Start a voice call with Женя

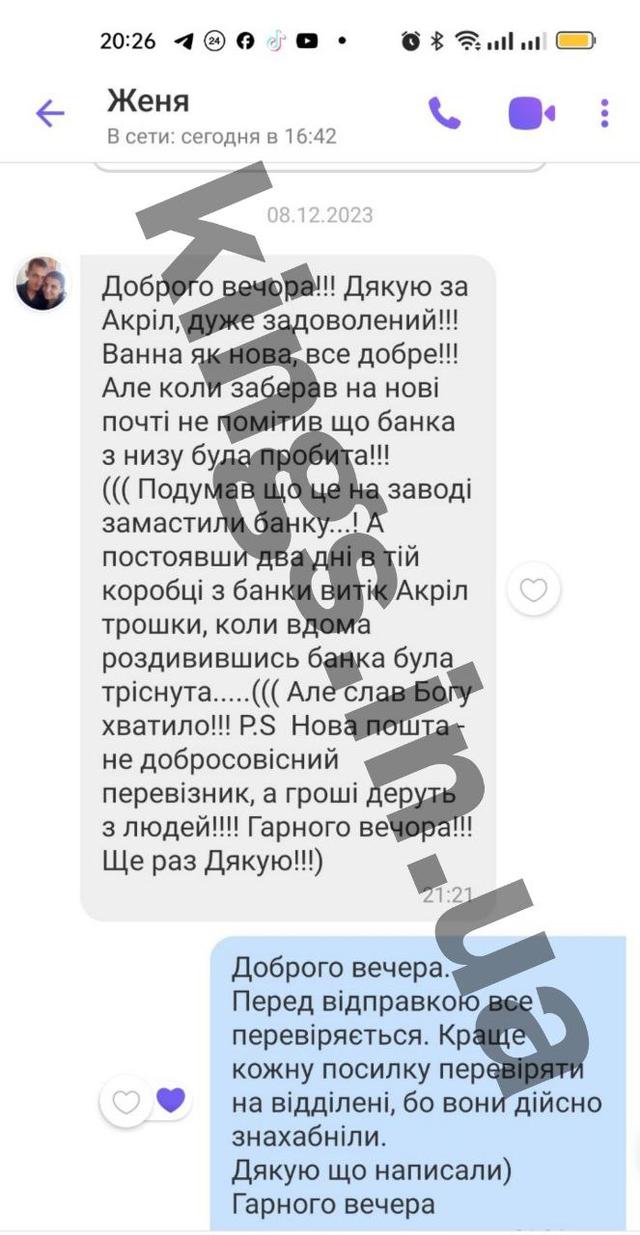[445, 113]
